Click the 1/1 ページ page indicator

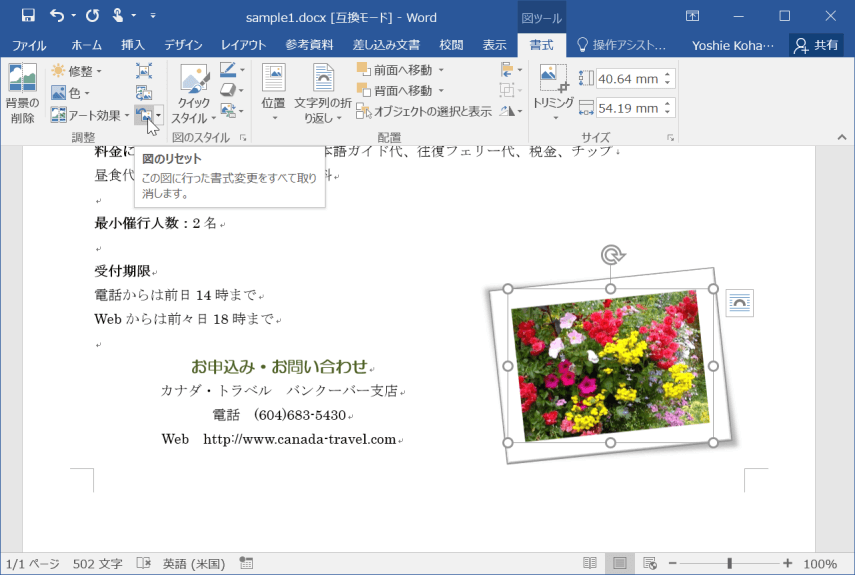click(x=32, y=564)
